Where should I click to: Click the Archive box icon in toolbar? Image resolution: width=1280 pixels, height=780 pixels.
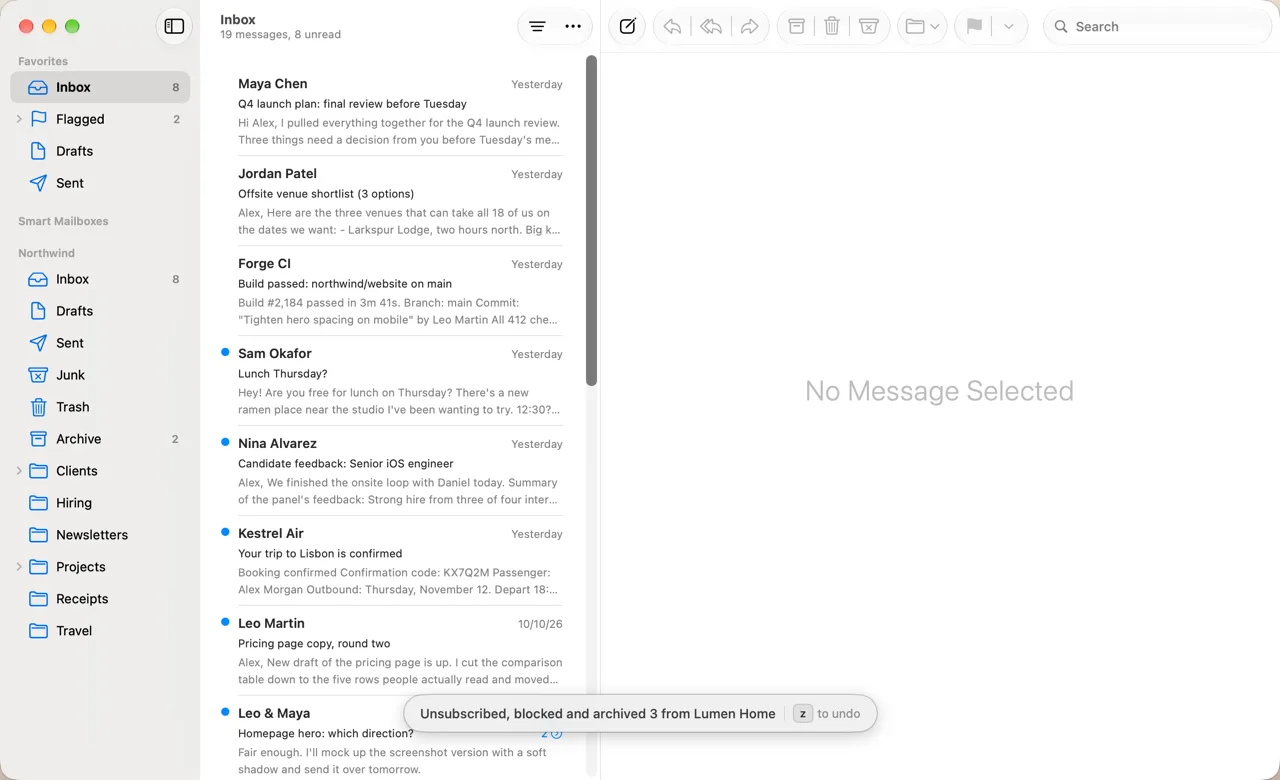(x=797, y=27)
